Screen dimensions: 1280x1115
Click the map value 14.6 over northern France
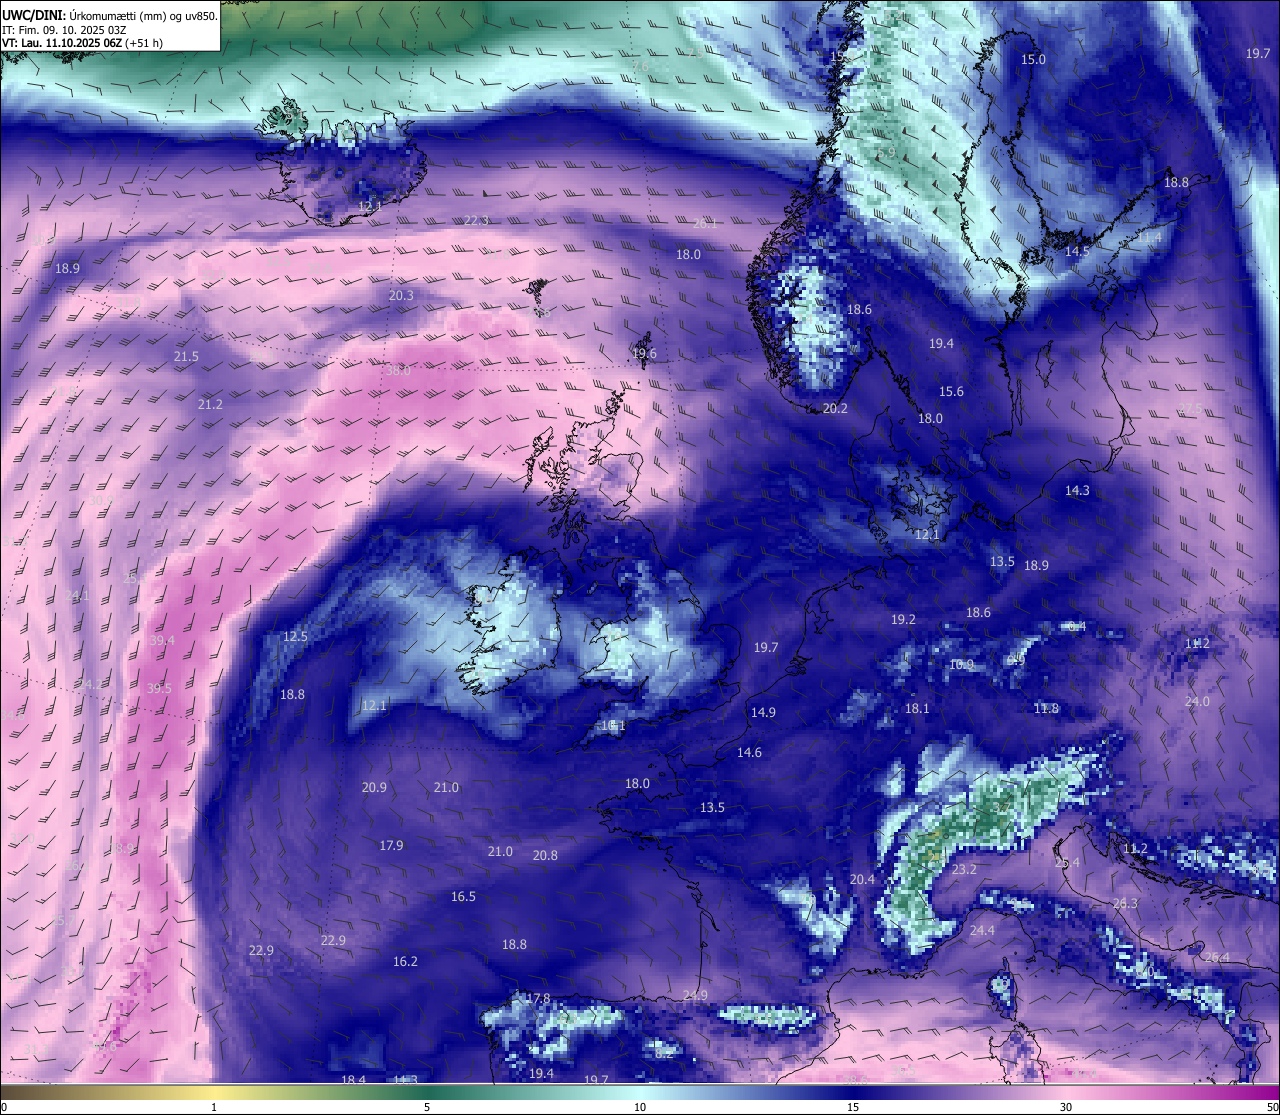[749, 753]
